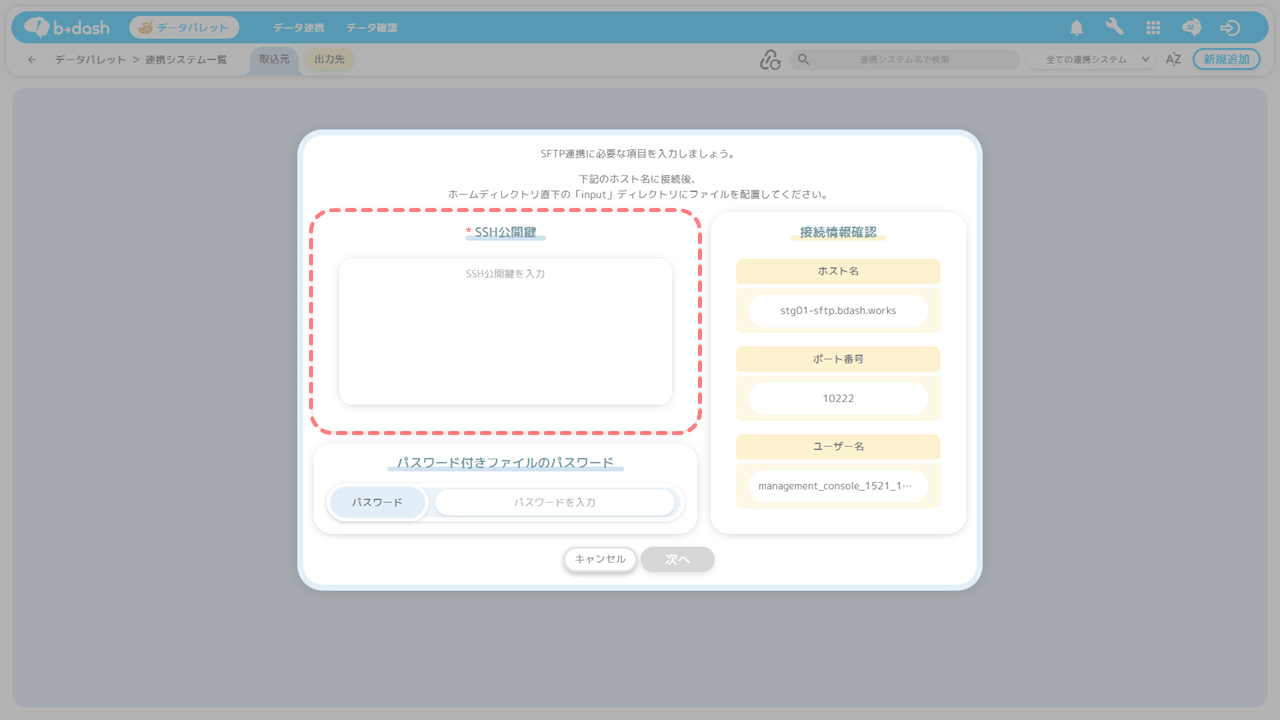Click the link sync icon beside search

click(769, 60)
